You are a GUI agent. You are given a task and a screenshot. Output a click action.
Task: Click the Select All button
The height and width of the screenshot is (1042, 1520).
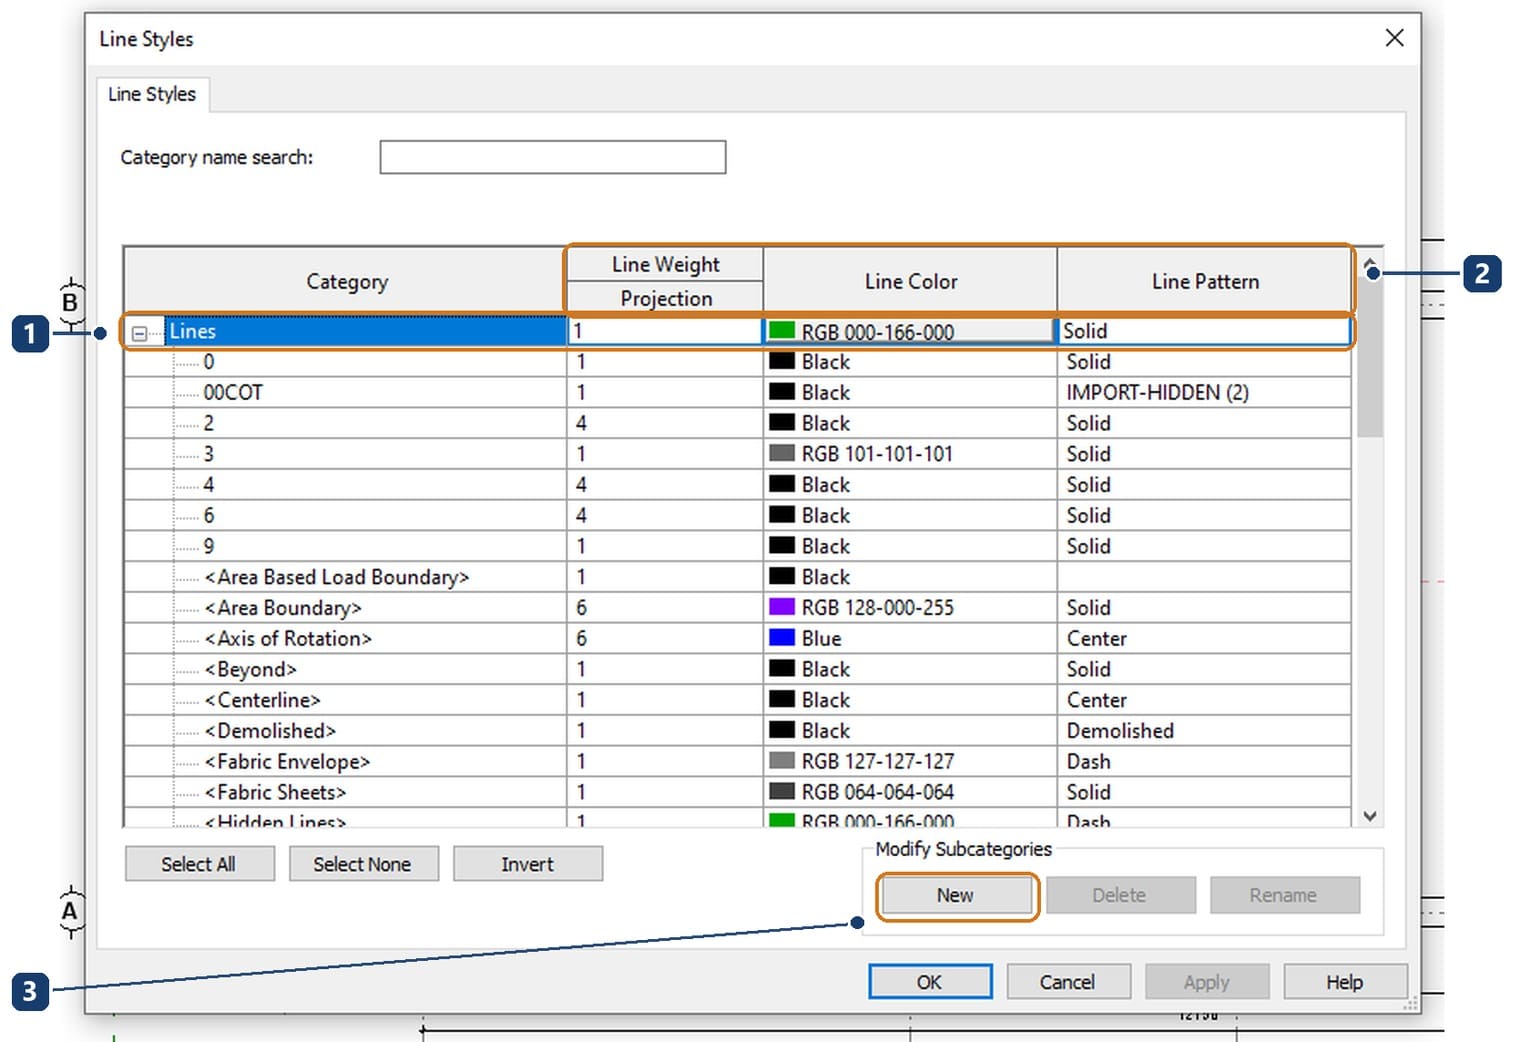[x=199, y=864]
